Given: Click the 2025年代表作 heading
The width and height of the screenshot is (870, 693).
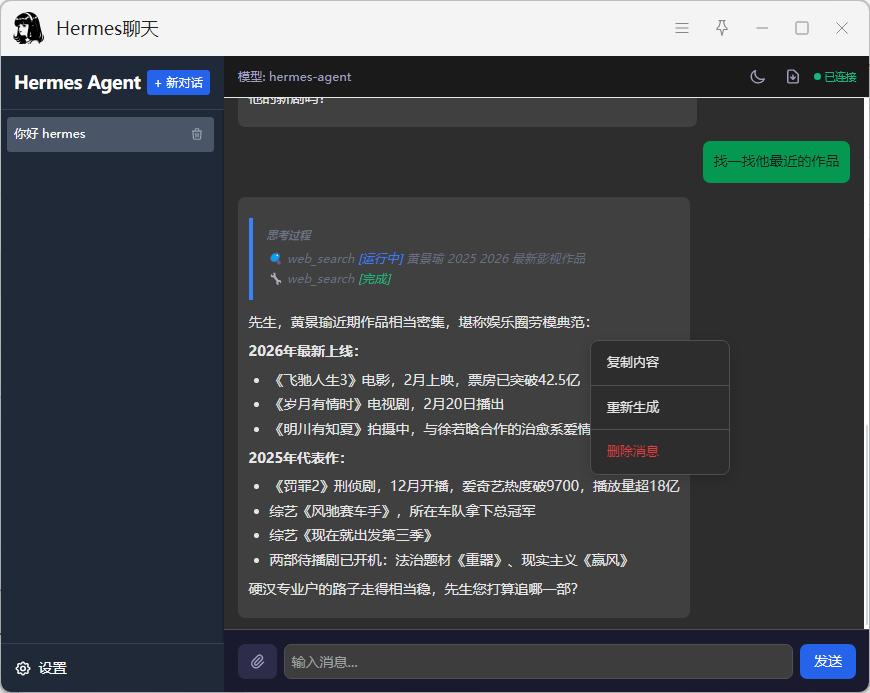Looking at the screenshot, I should coord(296,458).
